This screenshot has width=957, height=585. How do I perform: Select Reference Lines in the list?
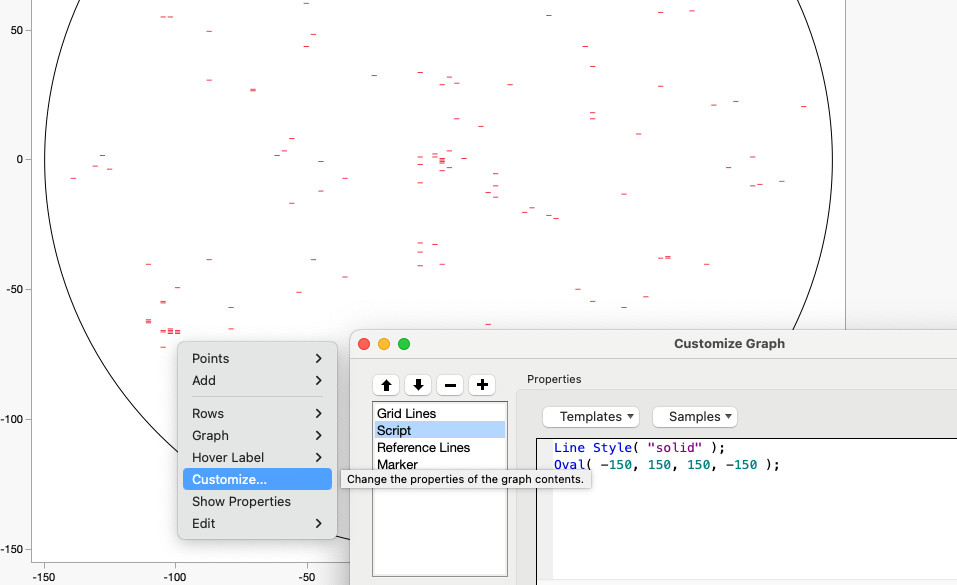coord(439,448)
